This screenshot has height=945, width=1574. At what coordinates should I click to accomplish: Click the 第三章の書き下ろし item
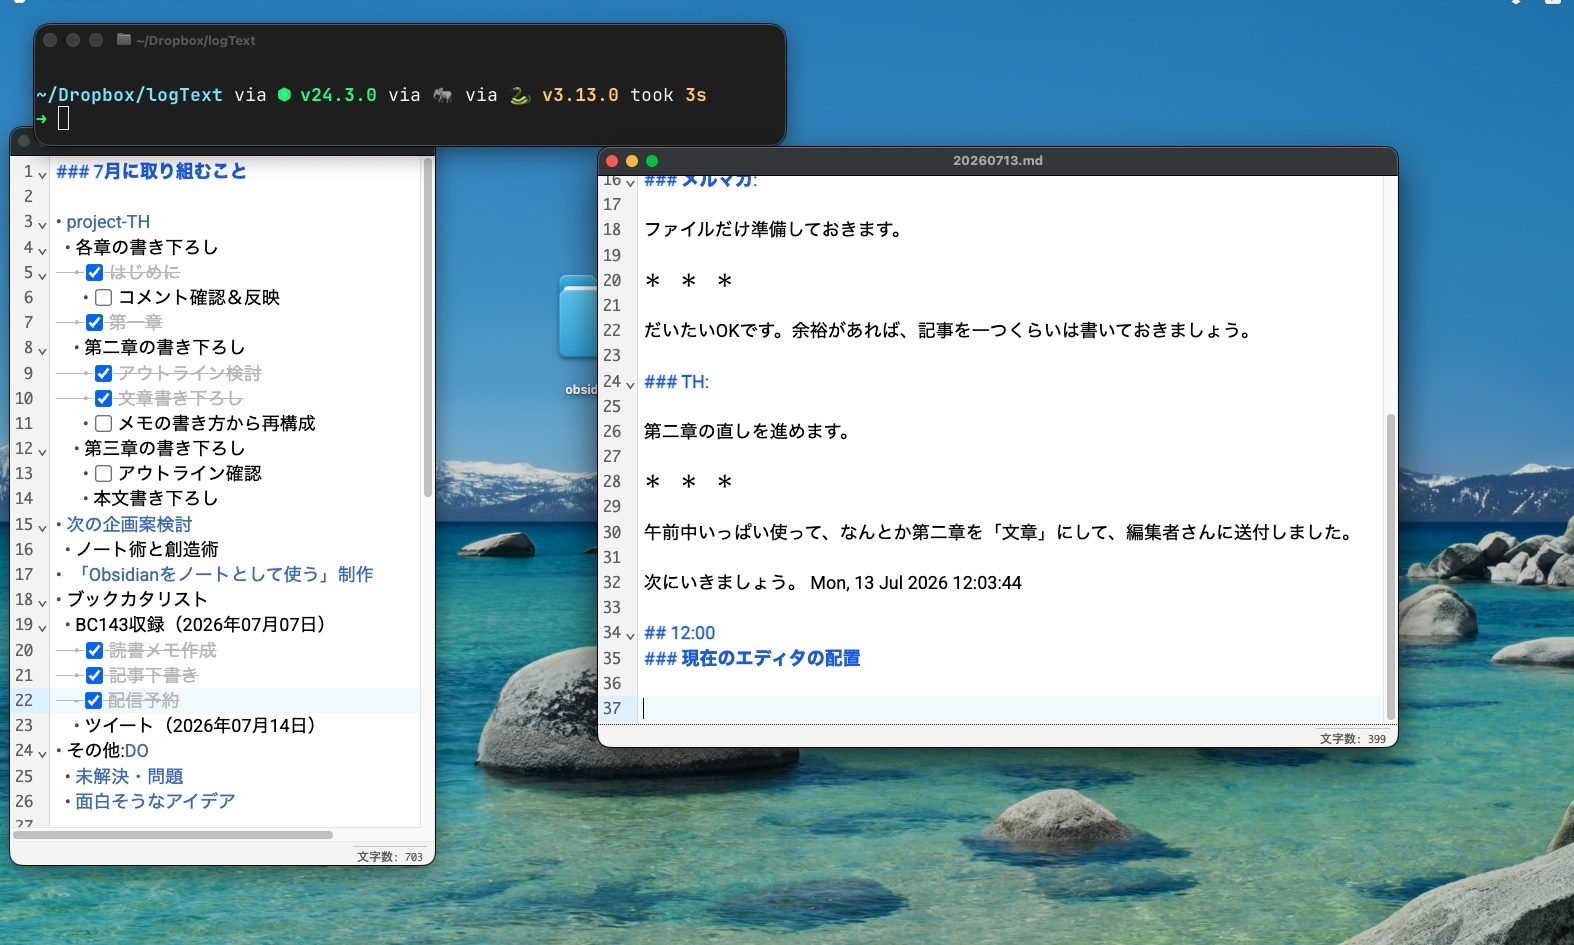pos(164,448)
